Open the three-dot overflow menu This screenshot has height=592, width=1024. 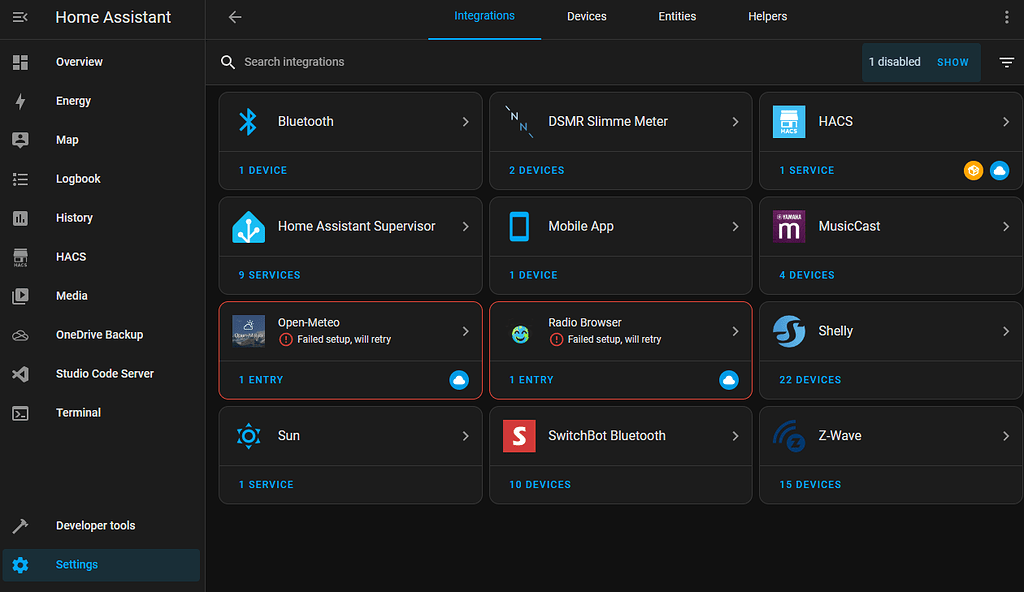point(1006,17)
